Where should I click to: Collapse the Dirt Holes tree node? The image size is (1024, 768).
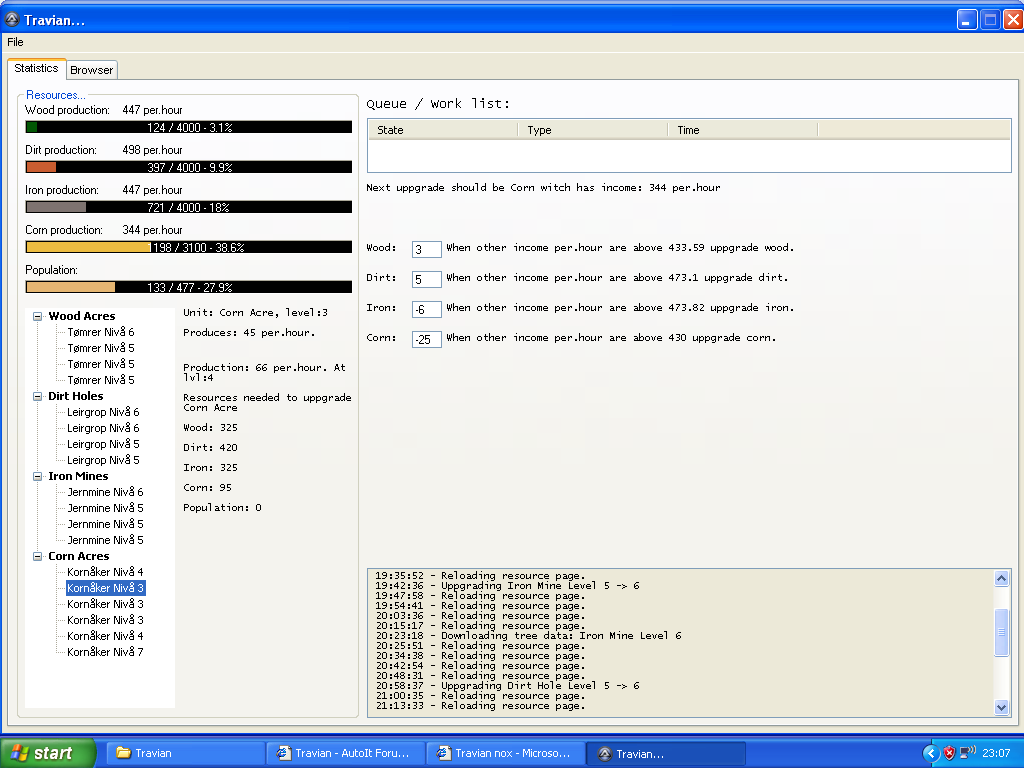pyautogui.click(x=38, y=396)
